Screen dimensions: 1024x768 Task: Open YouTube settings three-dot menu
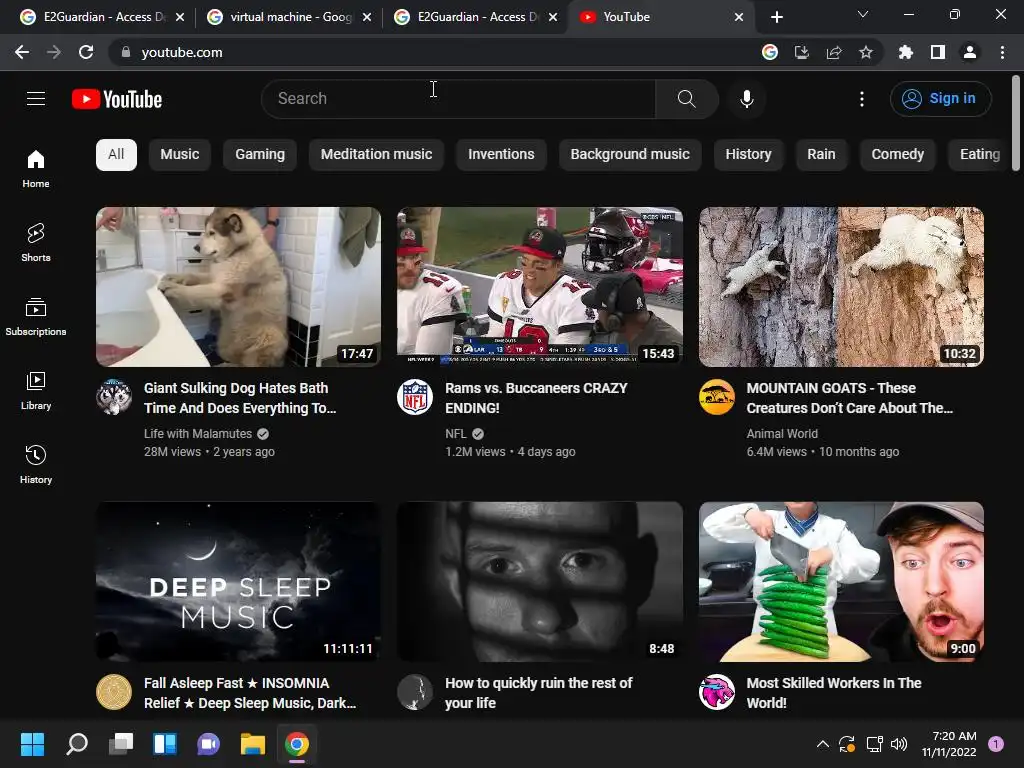pos(861,99)
